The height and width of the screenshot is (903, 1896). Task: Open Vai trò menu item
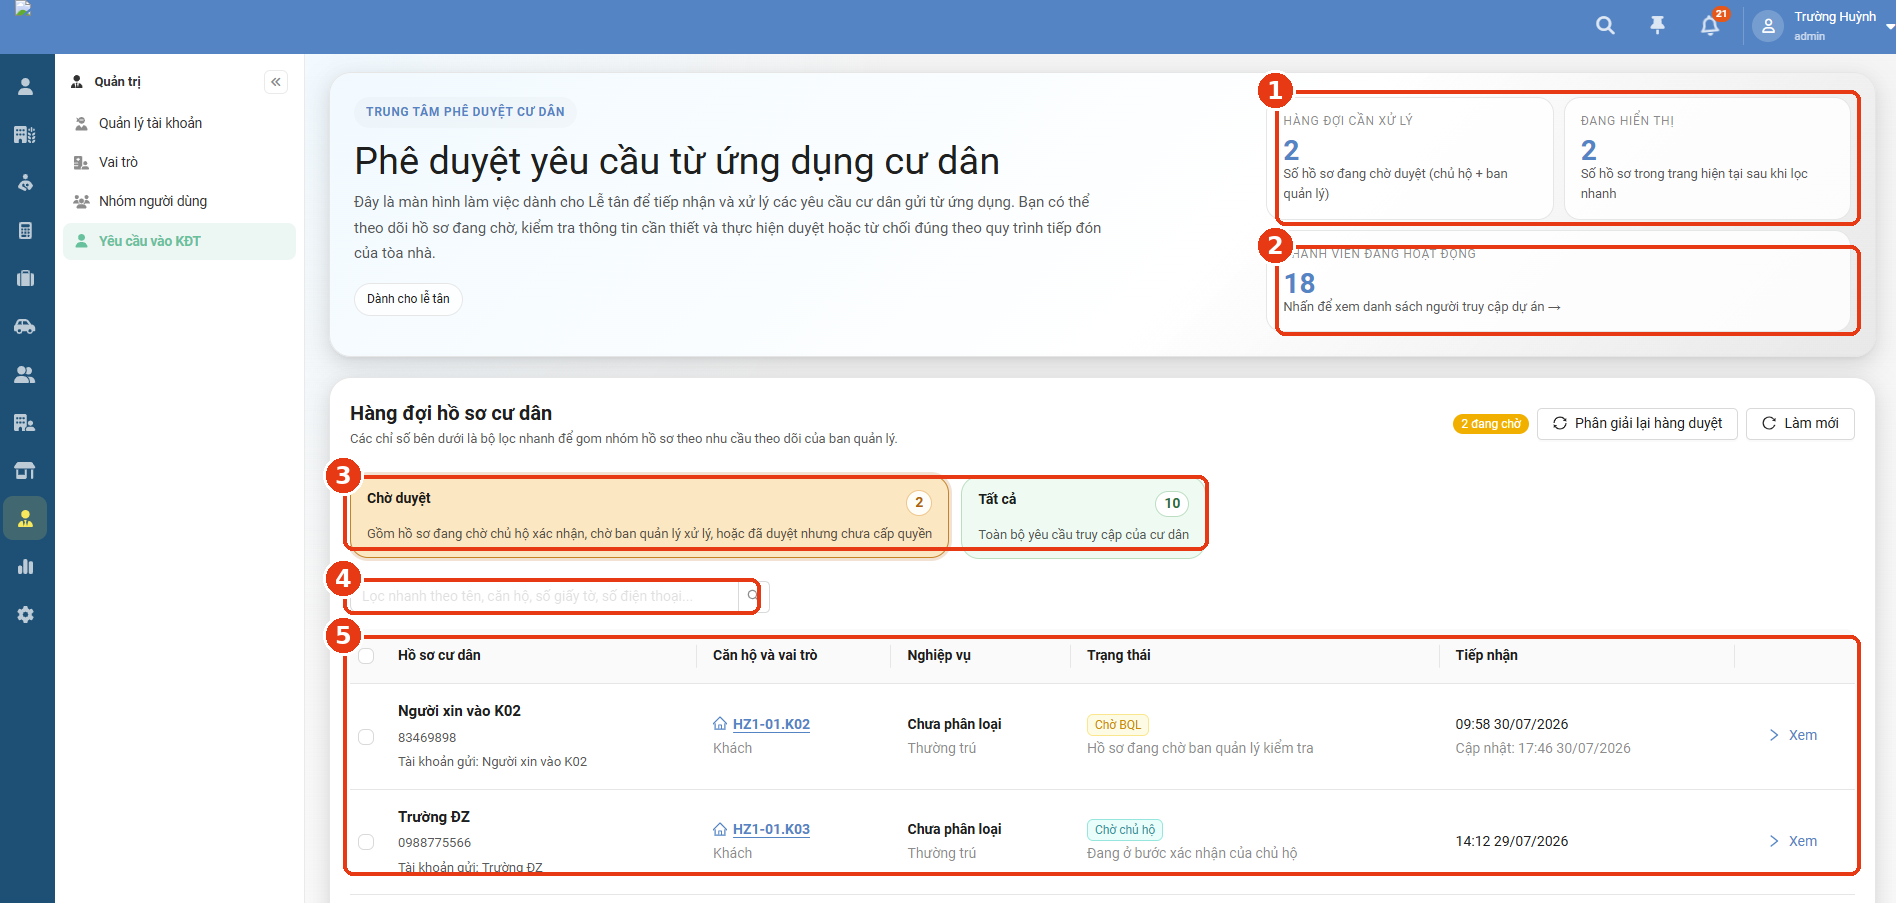[180, 162]
